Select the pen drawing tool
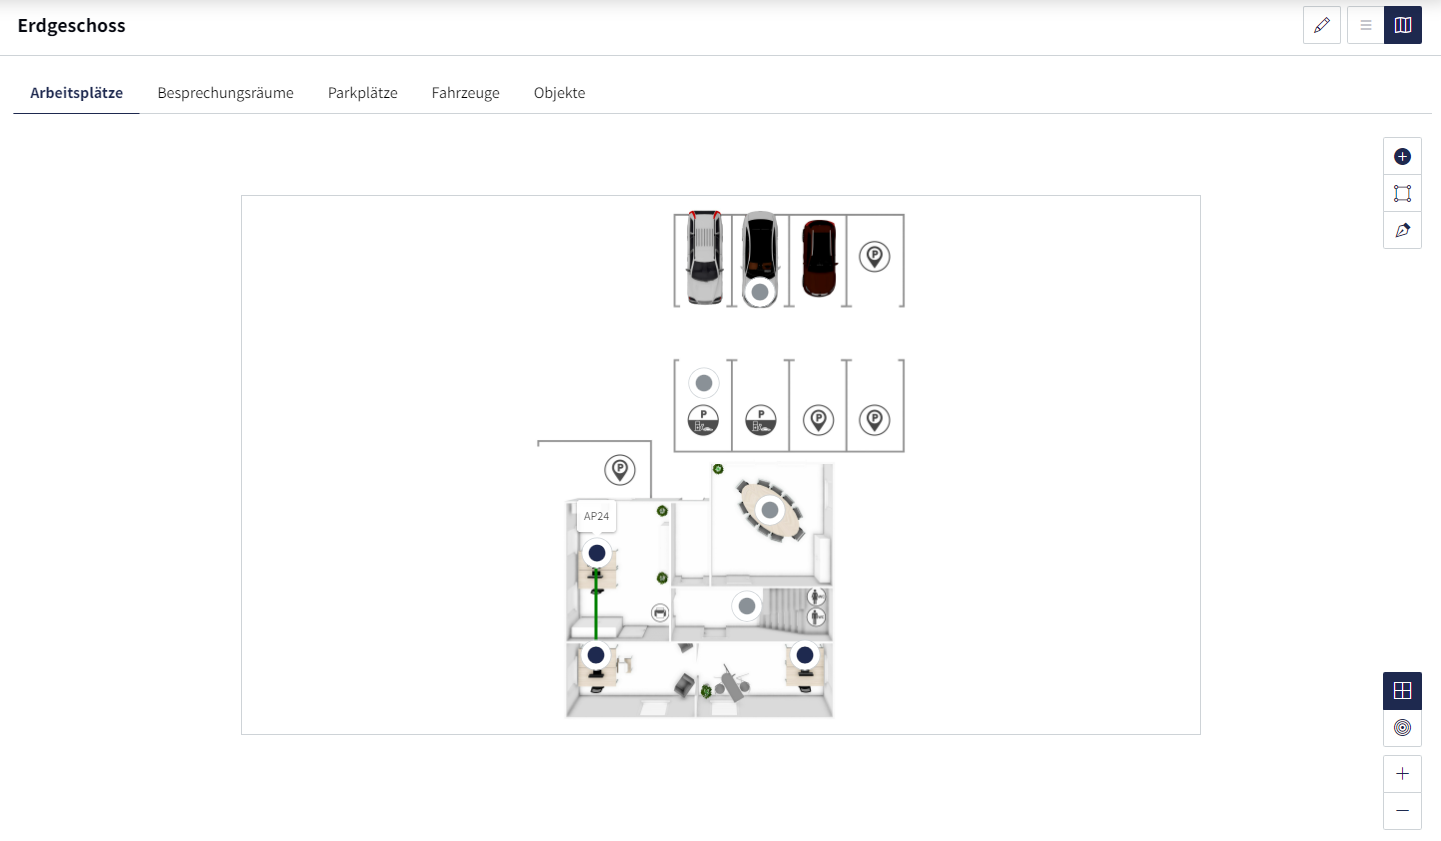This screenshot has width=1441, height=841. pos(1402,230)
